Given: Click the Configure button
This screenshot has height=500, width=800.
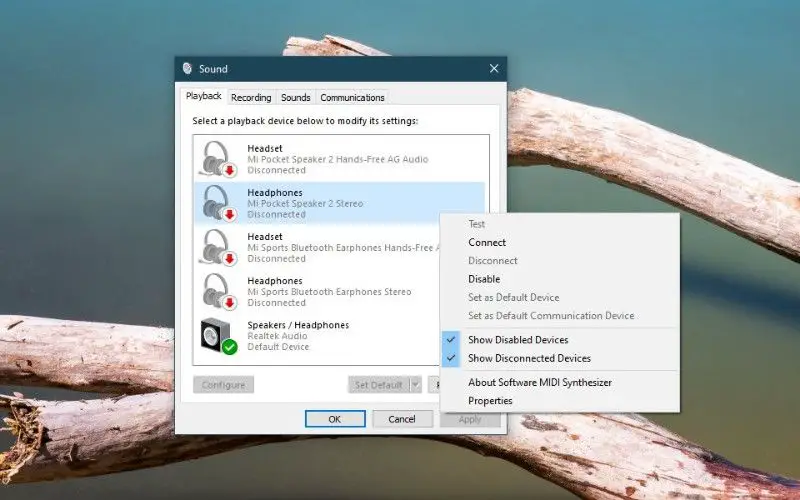Looking at the screenshot, I should [x=223, y=385].
